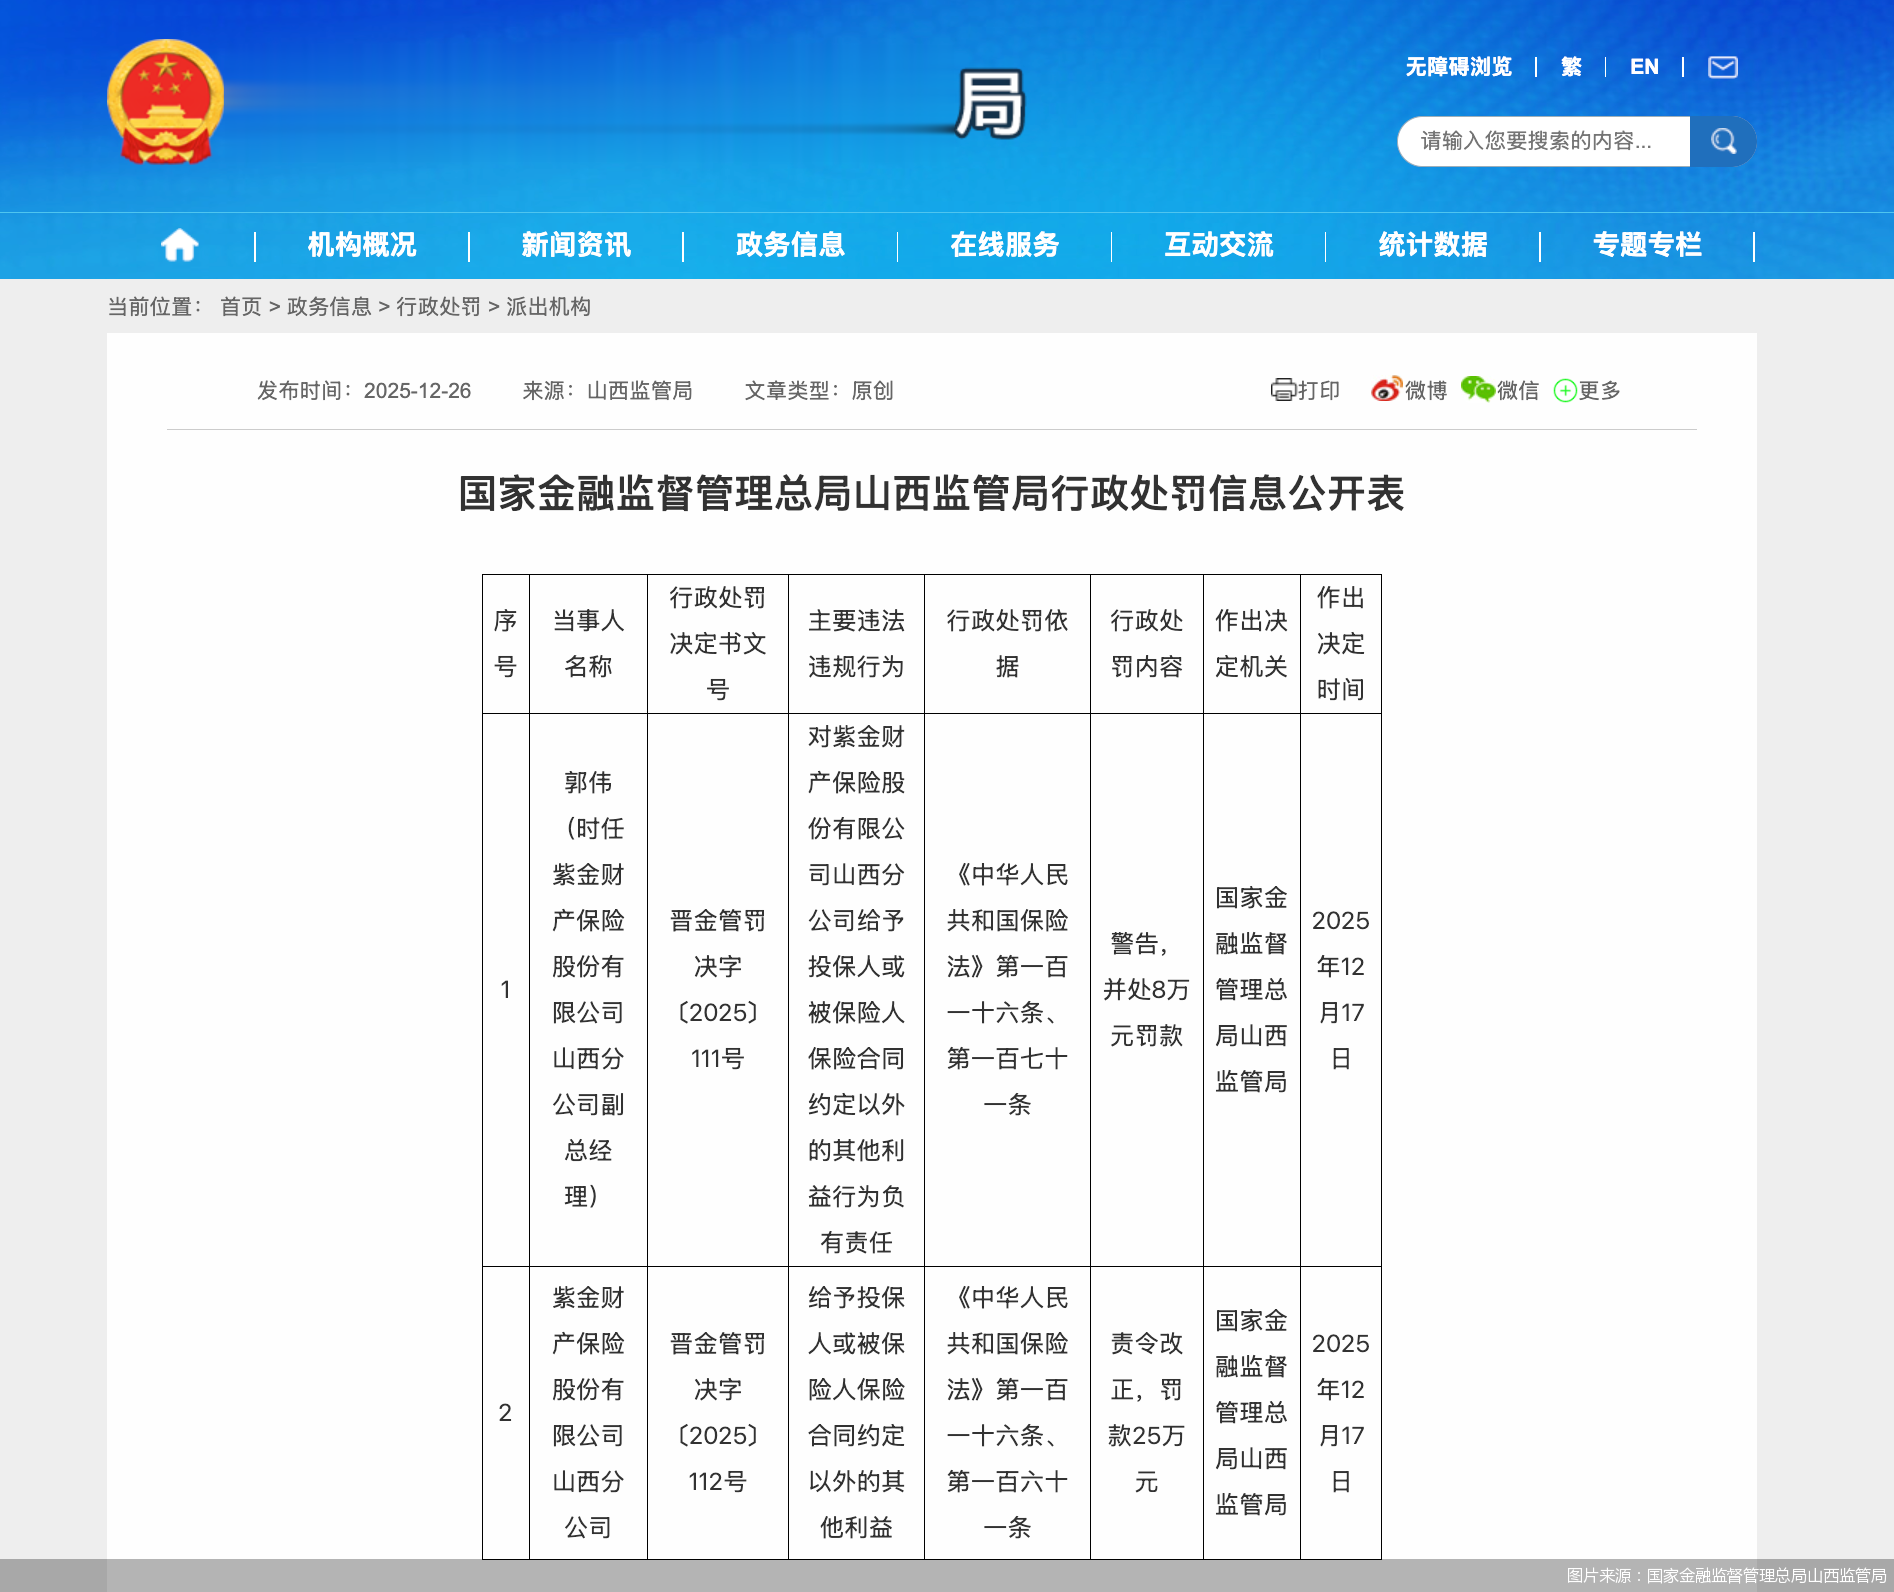Image resolution: width=1894 pixels, height=1592 pixels.
Task: Click the source text 山西监管局
Action: tap(640, 391)
